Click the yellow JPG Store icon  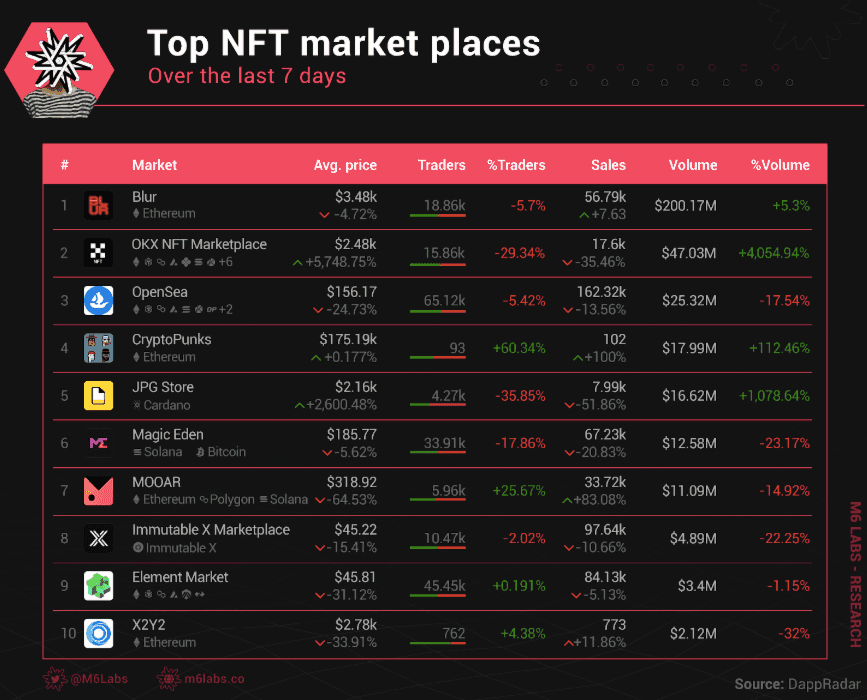coord(98,396)
